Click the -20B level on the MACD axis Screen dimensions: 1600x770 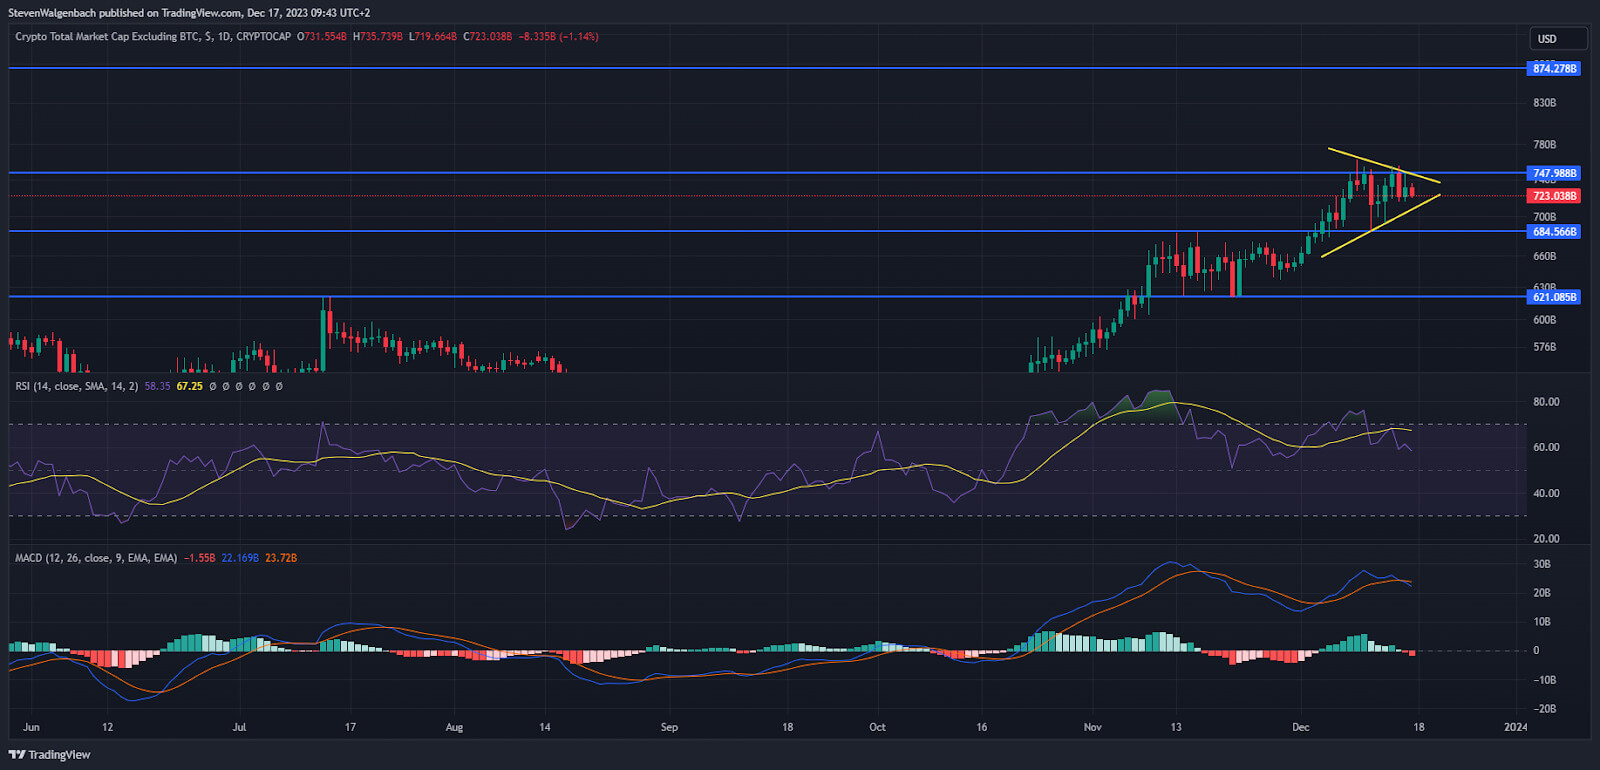(1544, 709)
